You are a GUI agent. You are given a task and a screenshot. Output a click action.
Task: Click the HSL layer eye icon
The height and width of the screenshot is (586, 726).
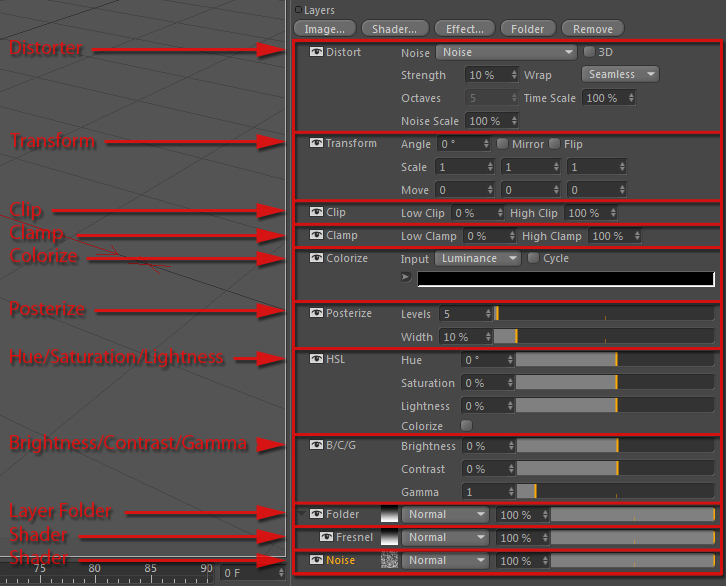[317, 360]
